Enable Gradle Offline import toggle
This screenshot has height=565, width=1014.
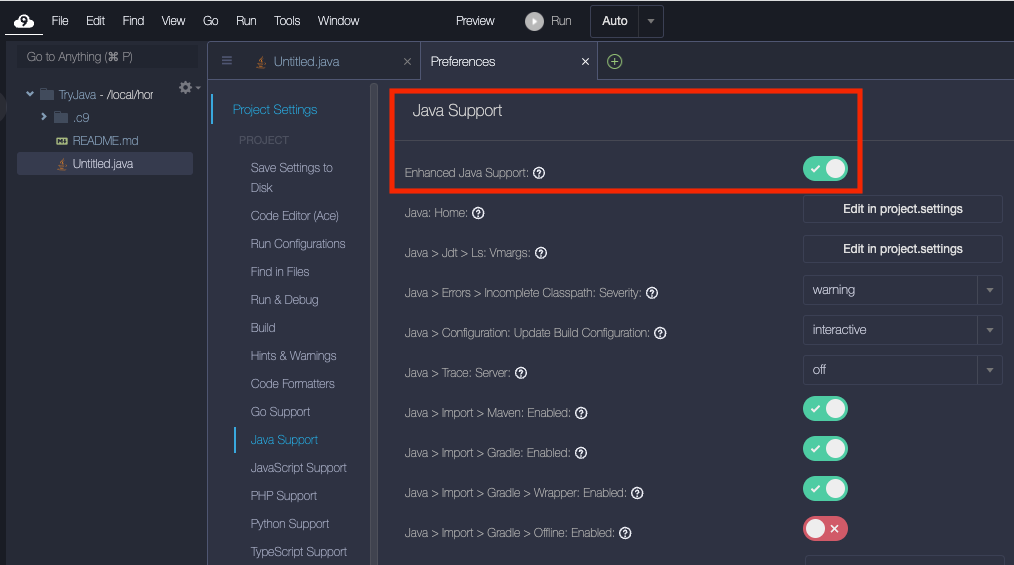(x=825, y=529)
